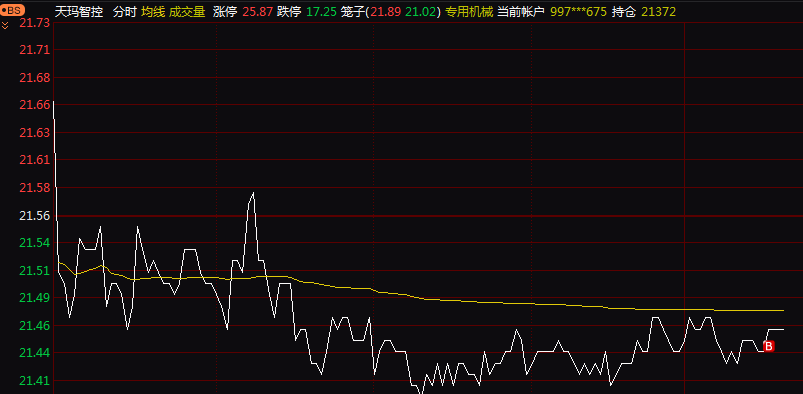Click price axis label 21.63
803x394 pixels.
click(x=35, y=133)
